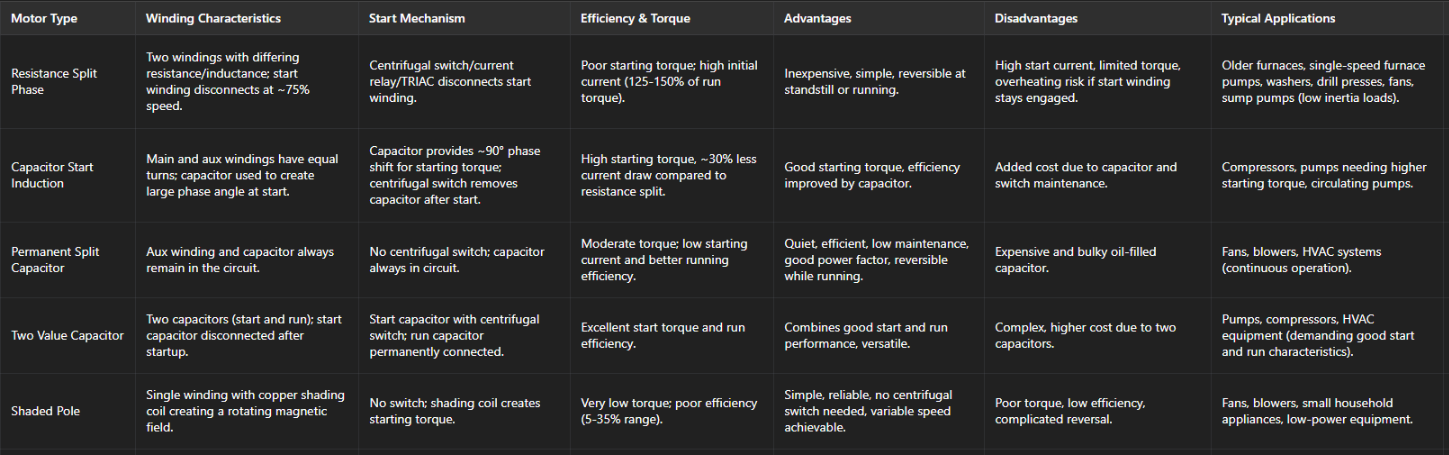This screenshot has width=1449, height=455.
Task: Click the Resistance Split Phase row label
Action: (55, 81)
